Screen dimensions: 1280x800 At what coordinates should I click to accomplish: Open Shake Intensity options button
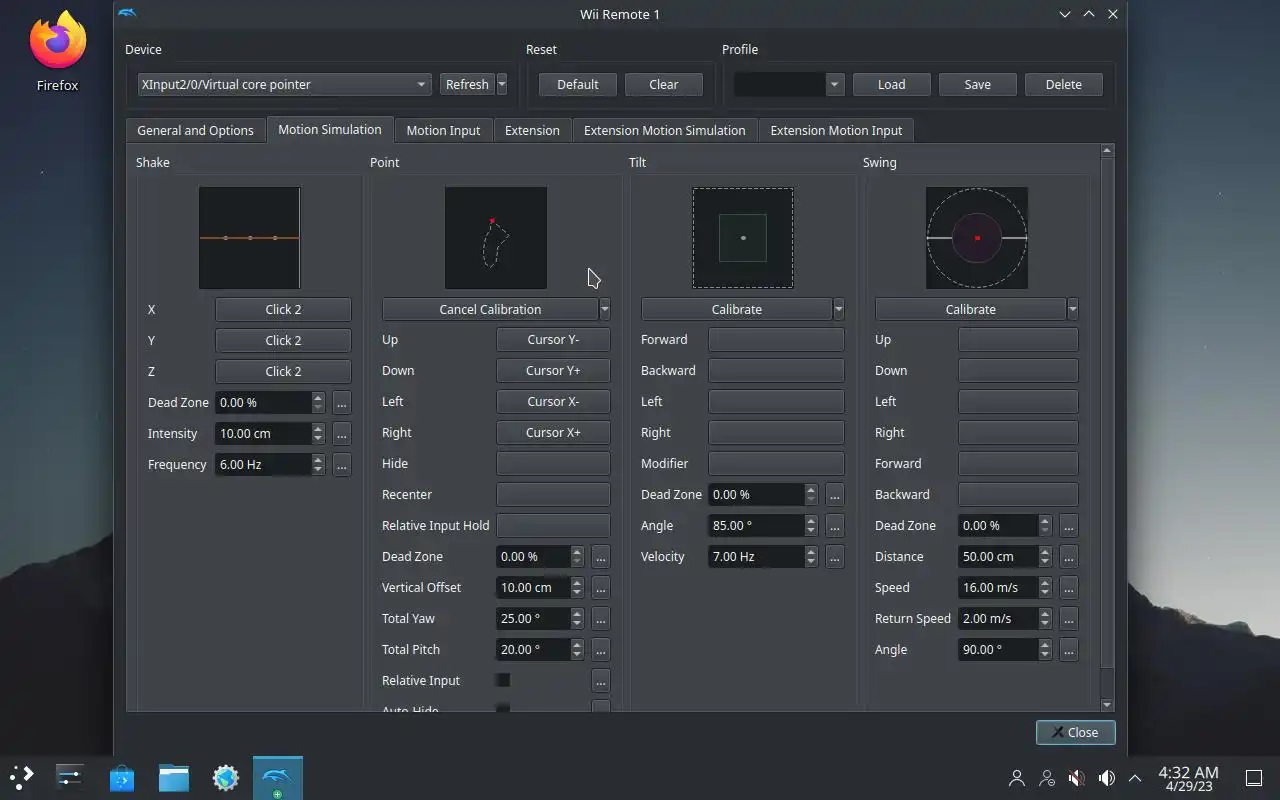(x=341, y=433)
